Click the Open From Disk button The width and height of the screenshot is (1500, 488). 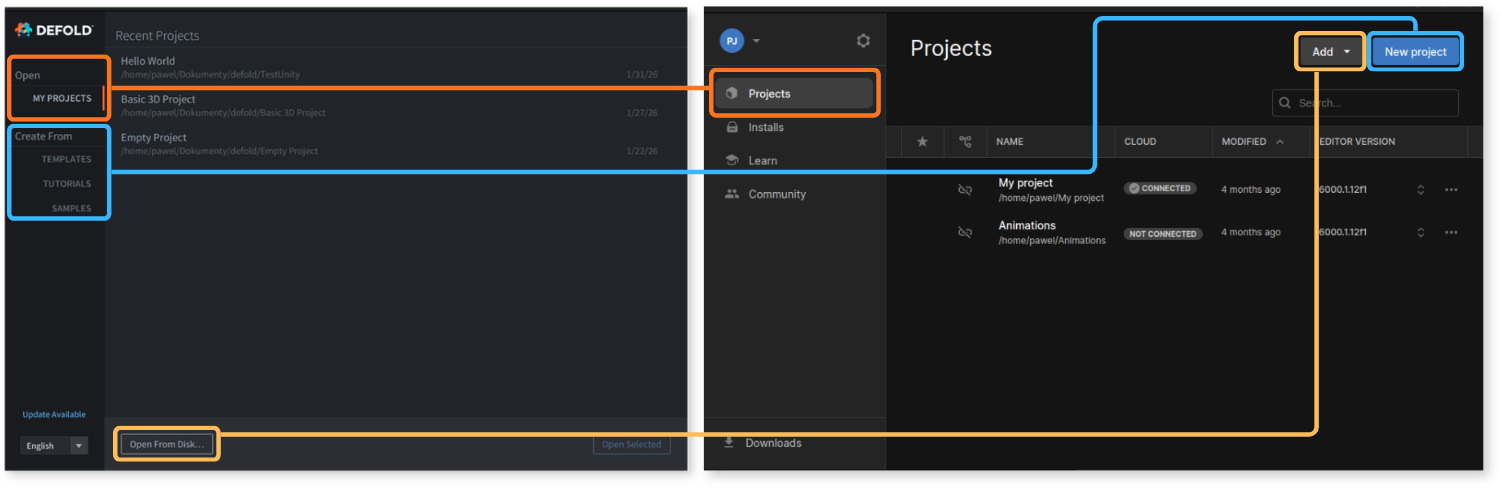coord(166,444)
